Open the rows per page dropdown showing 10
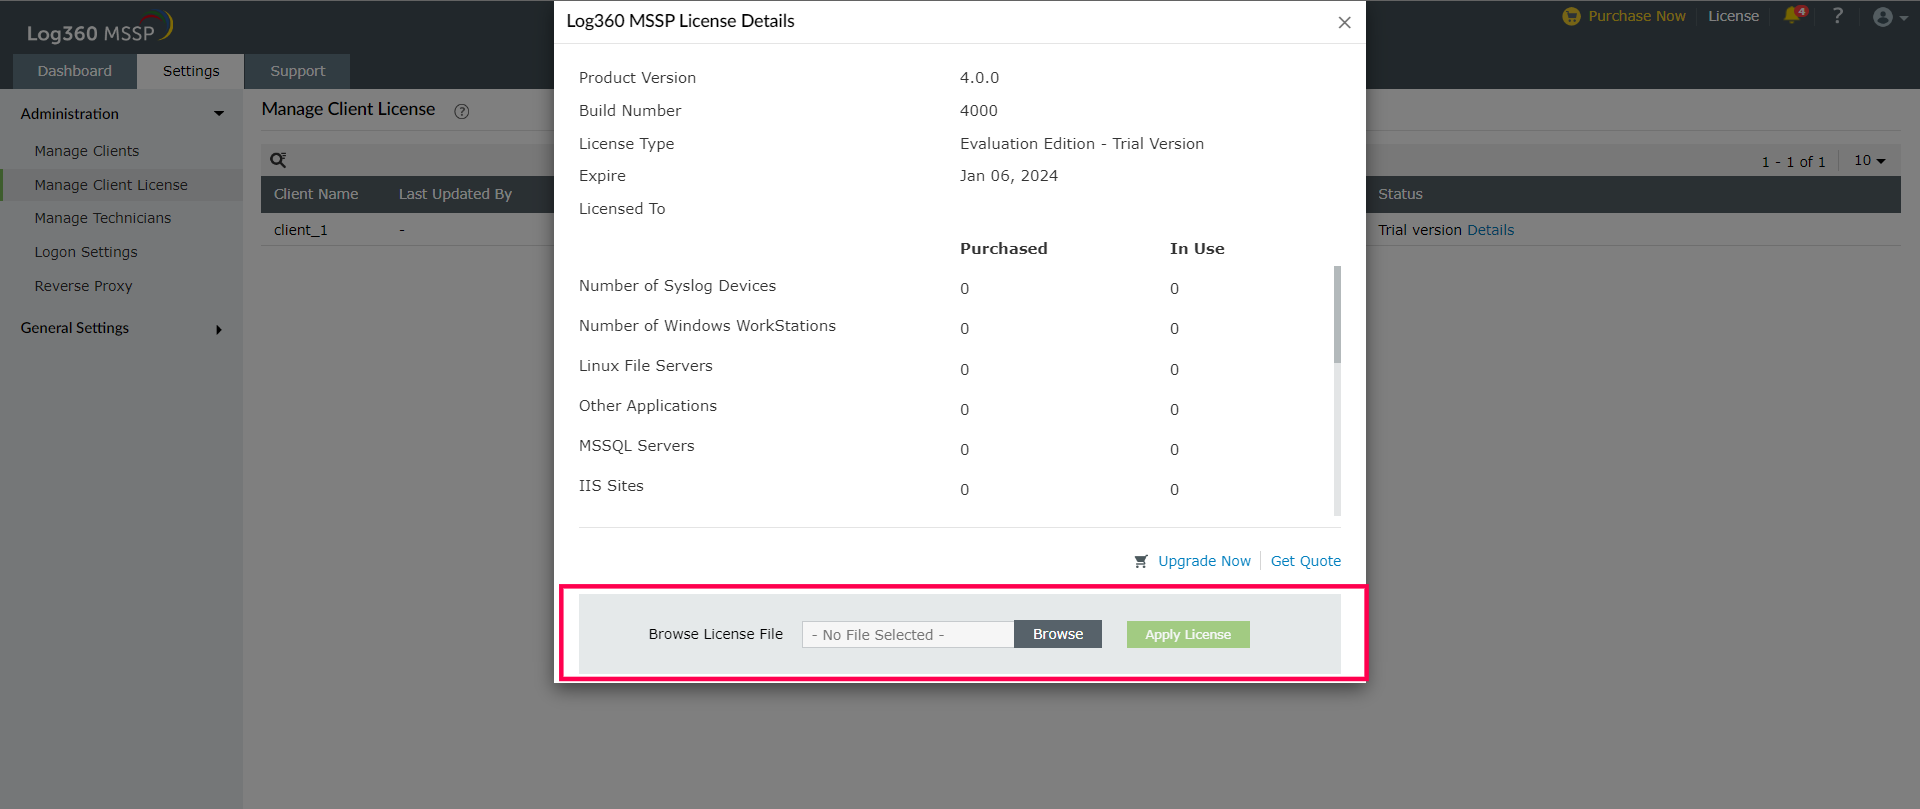This screenshot has width=1920, height=809. 1869,160
